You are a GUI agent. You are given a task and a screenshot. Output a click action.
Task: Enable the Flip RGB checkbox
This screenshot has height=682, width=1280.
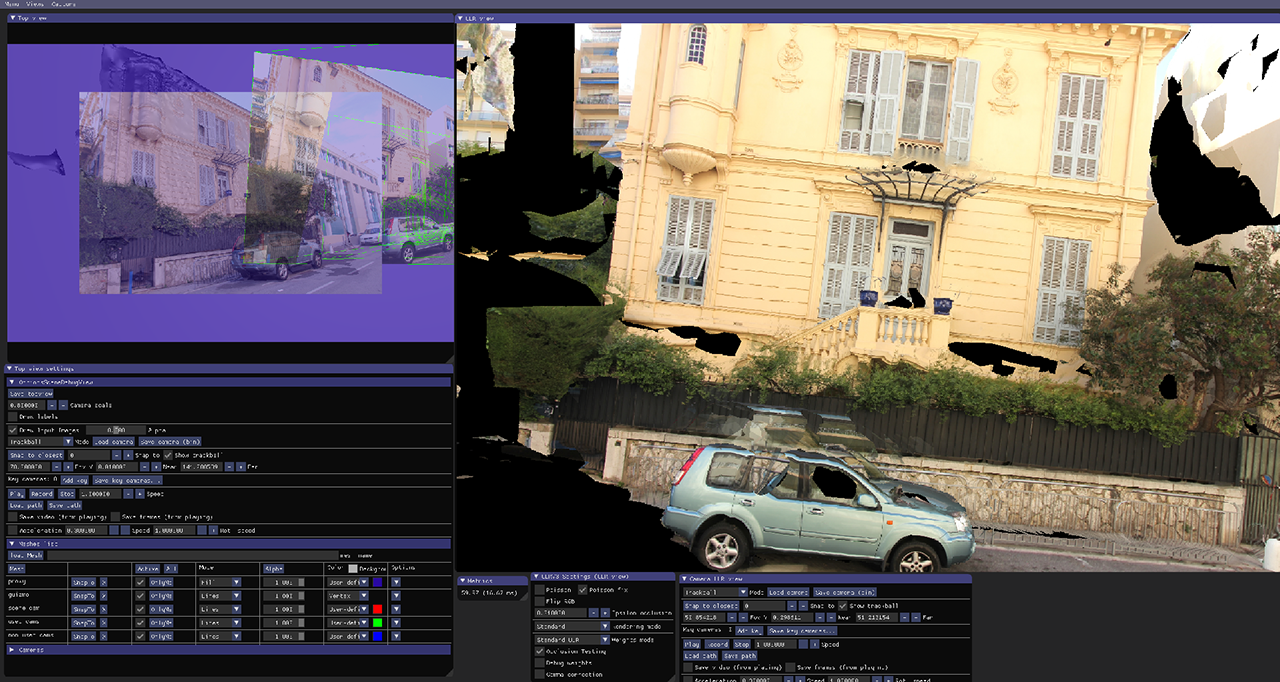point(540,600)
